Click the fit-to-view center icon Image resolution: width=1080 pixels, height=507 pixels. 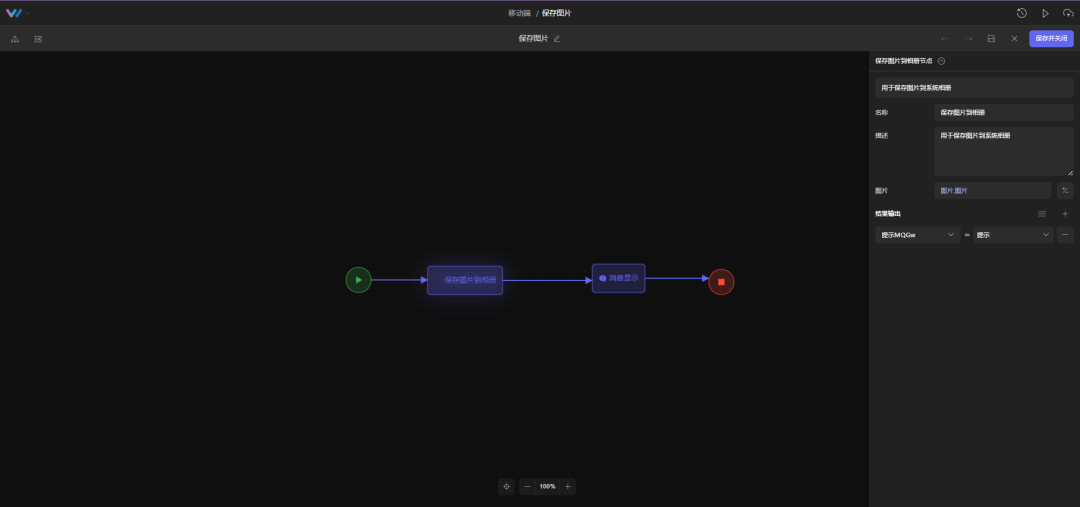coord(506,486)
